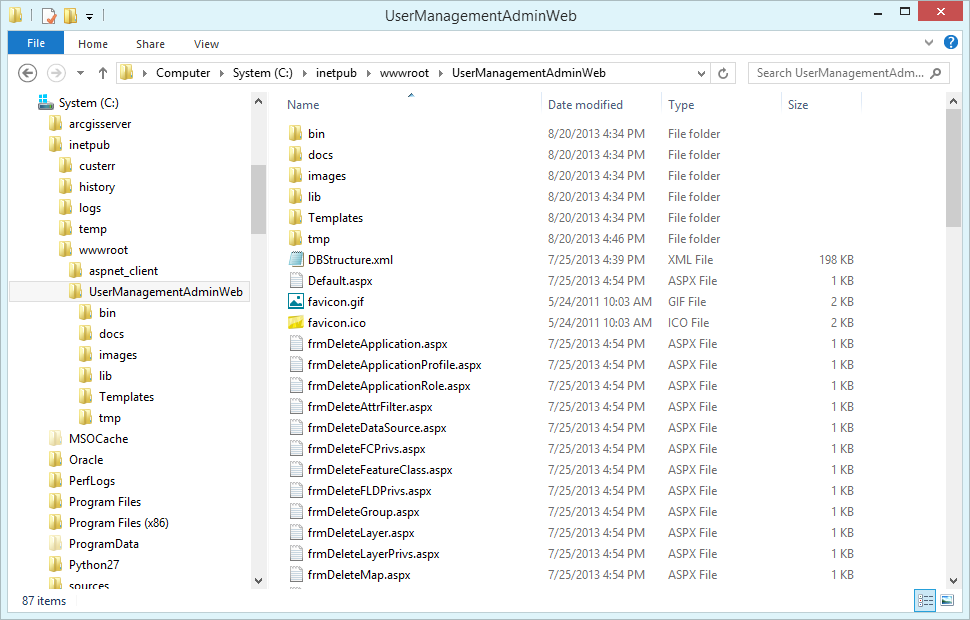Select the Templates folder in the sidebar
Screen dimensions: 970x620
pos(126,396)
